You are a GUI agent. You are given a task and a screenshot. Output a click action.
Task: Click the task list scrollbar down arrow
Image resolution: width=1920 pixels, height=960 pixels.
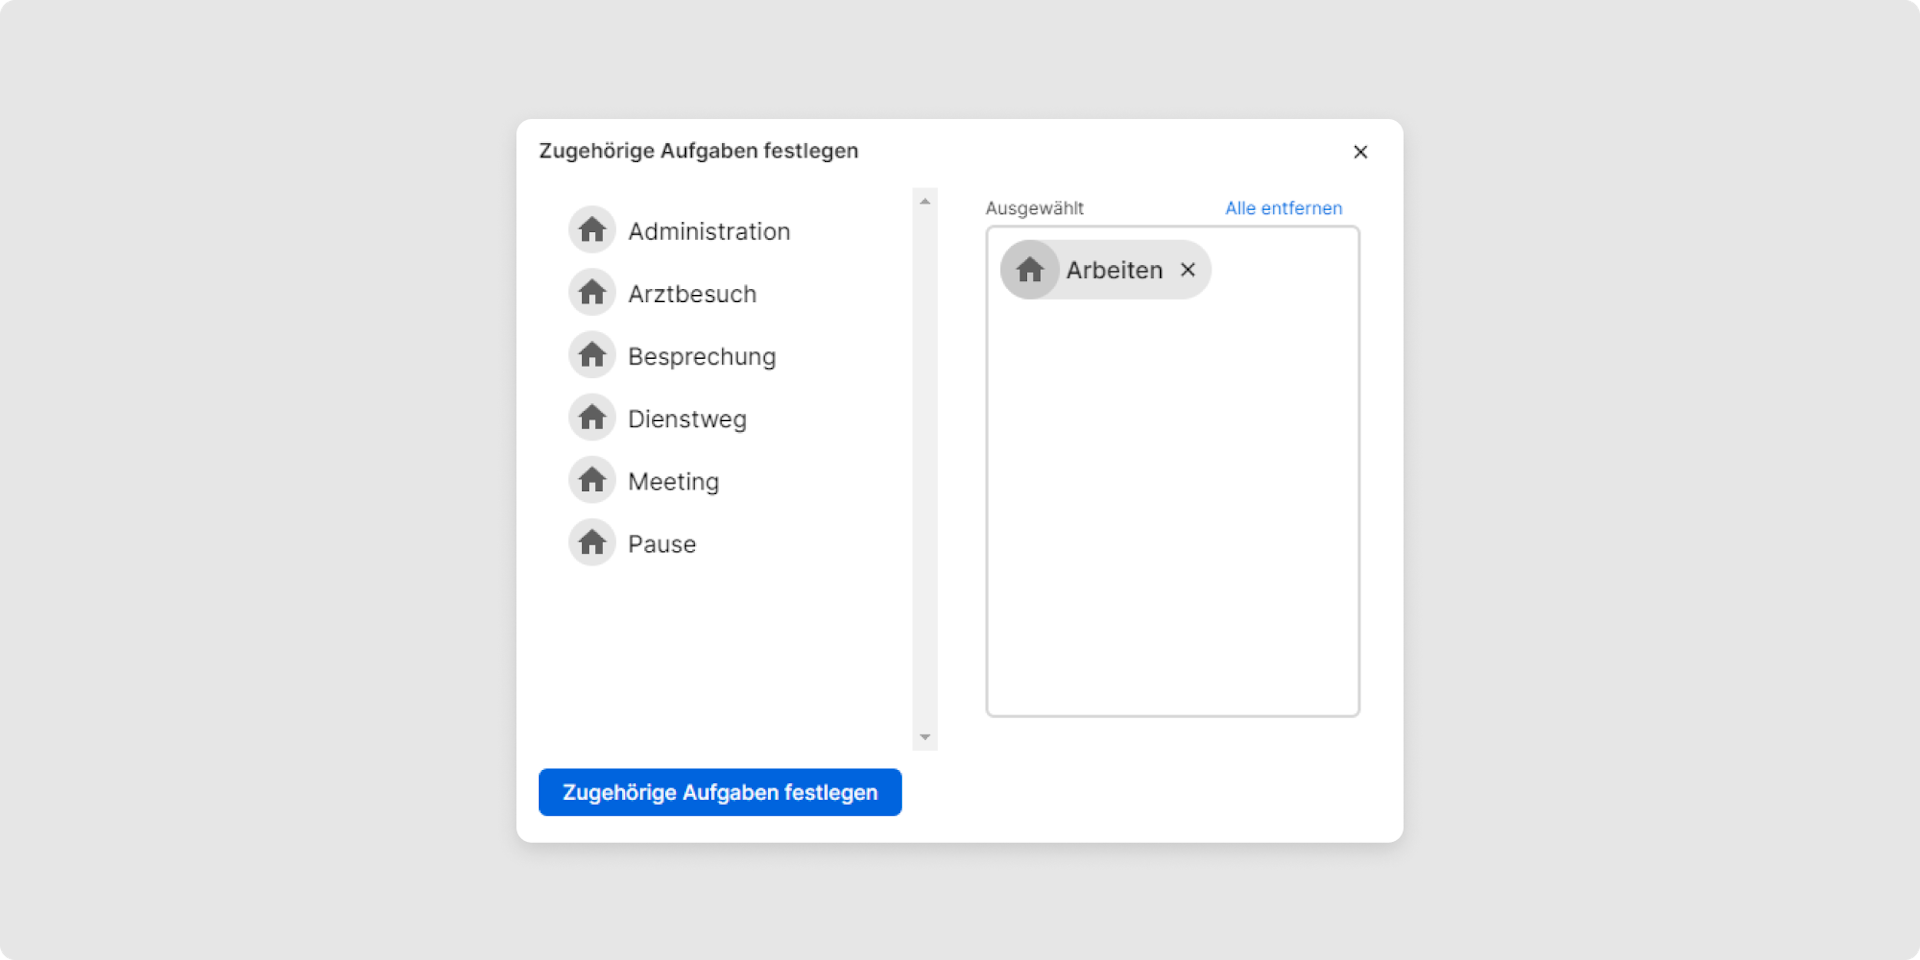(925, 737)
